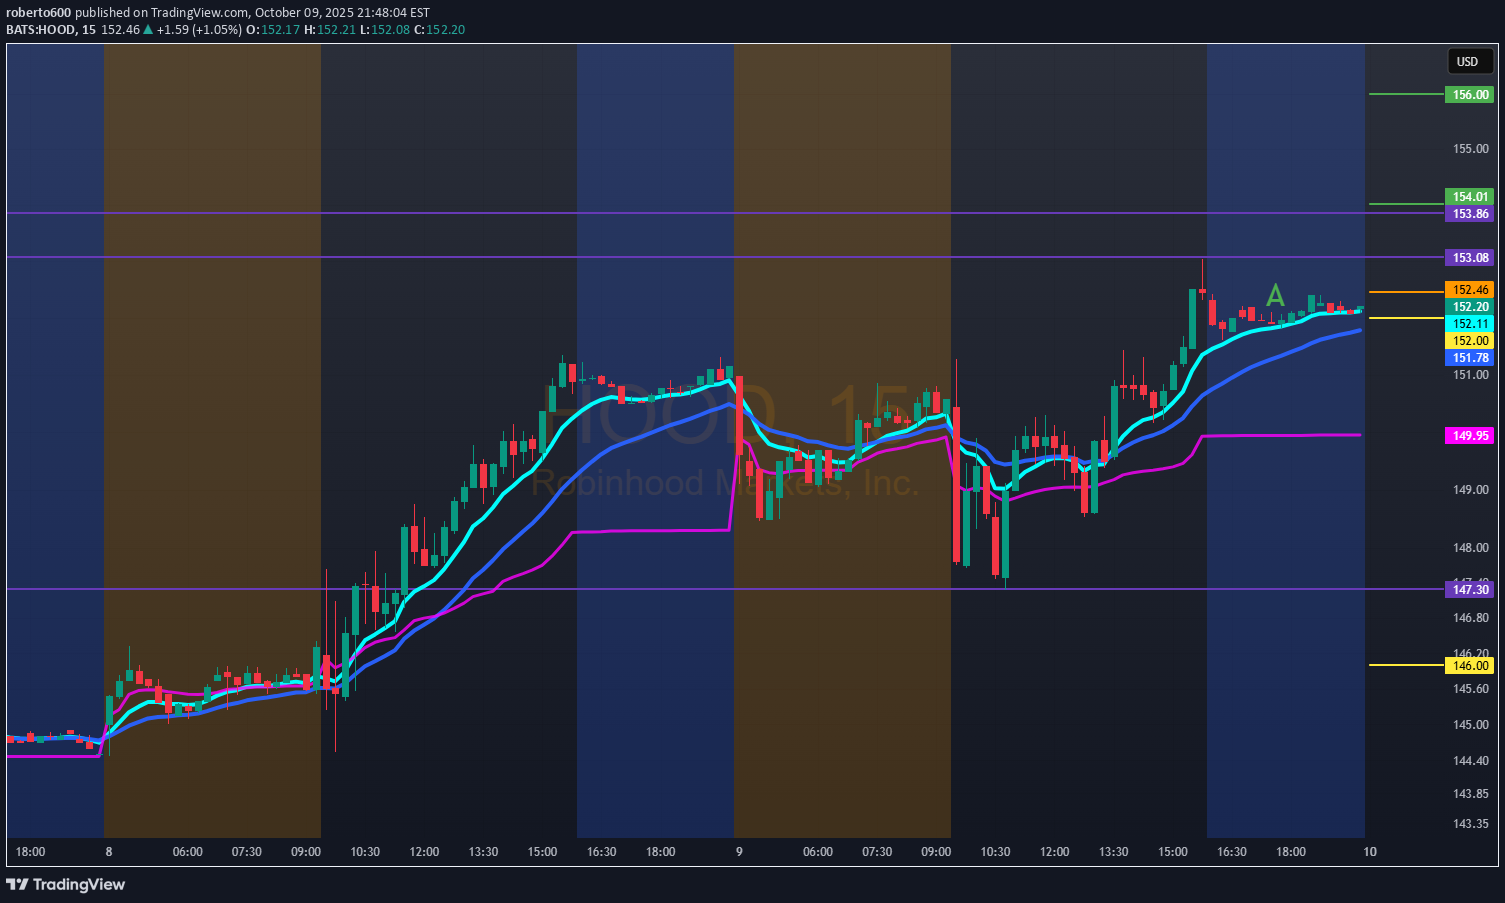
Task: Click the purple 153.86 price level label
Action: point(1469,214)
